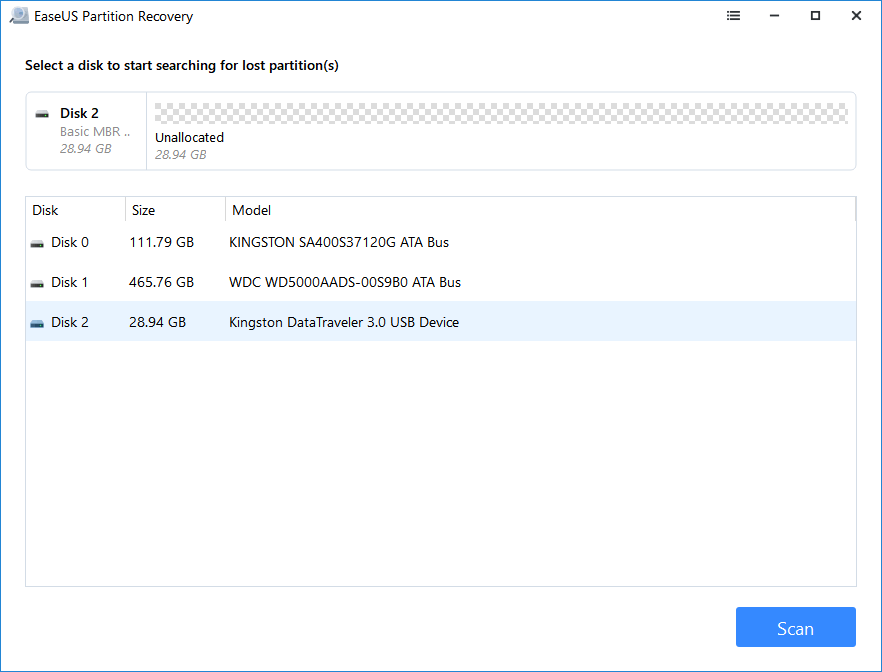Click the drive icon beside Disk 1

coord(36,282)
